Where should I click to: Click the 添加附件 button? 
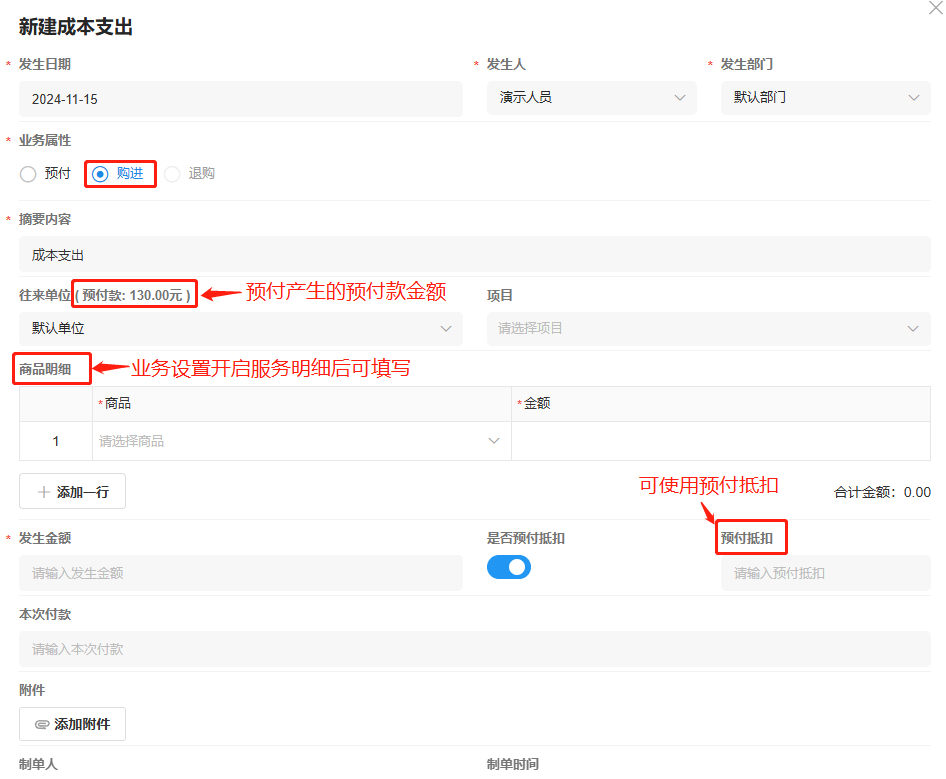click(73, 724)
